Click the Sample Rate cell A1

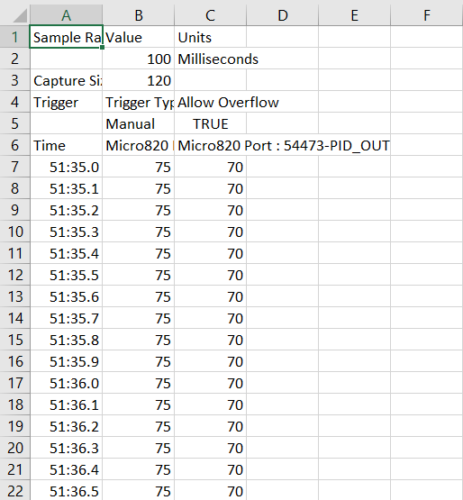click(x=66, y=37)
